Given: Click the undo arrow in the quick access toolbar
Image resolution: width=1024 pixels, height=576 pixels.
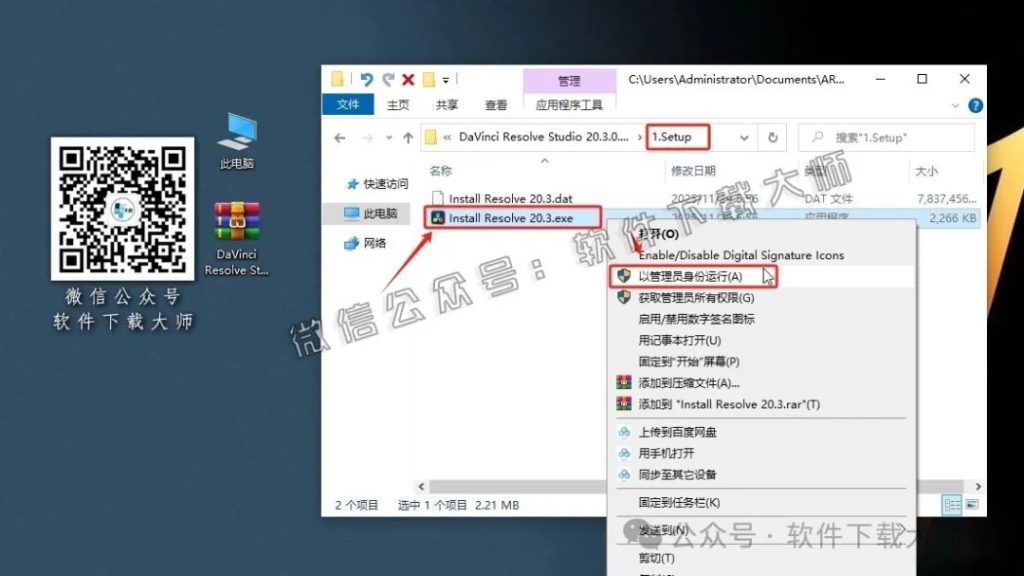Looking at the screenshot, I should [x=367, y=80].
